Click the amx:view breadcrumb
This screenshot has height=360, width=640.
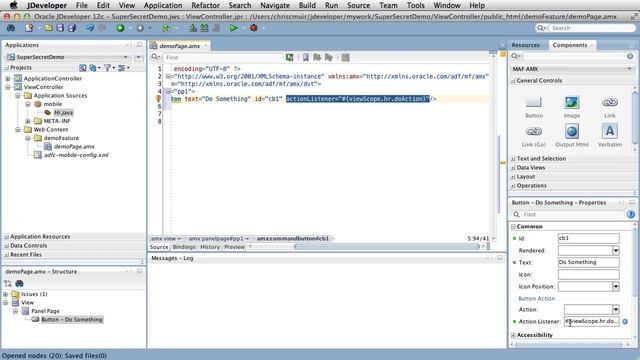[x=163, y=238]
